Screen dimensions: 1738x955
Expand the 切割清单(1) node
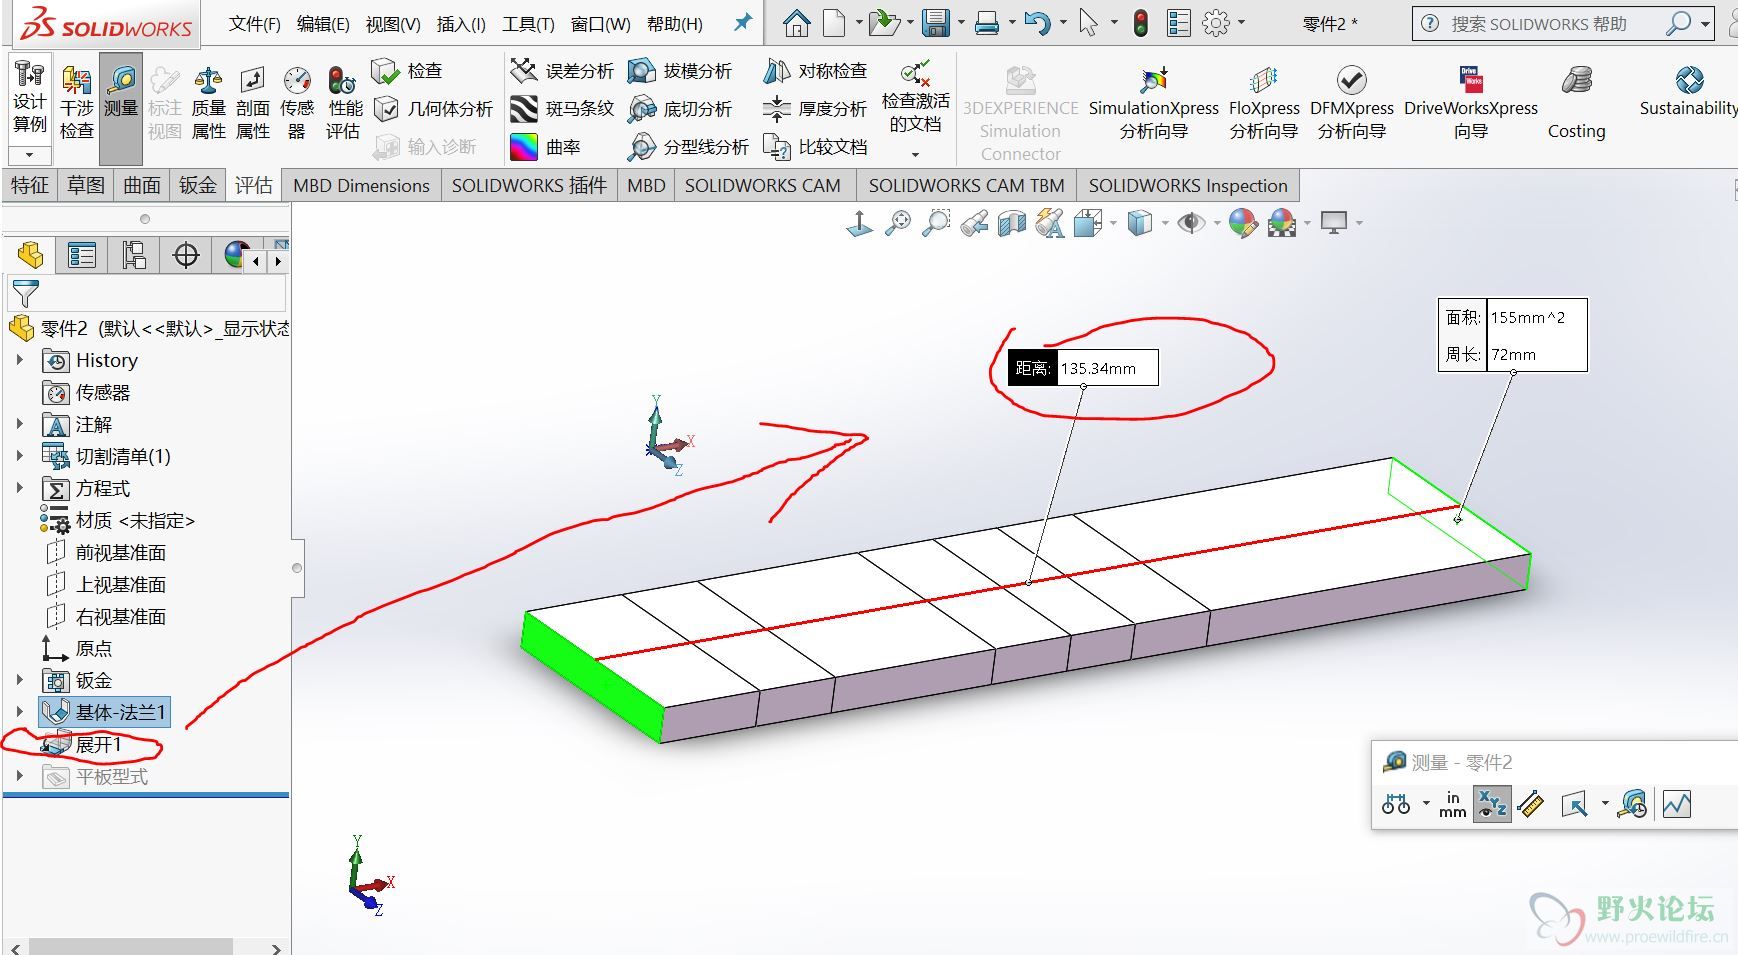[x=19, y=456]
